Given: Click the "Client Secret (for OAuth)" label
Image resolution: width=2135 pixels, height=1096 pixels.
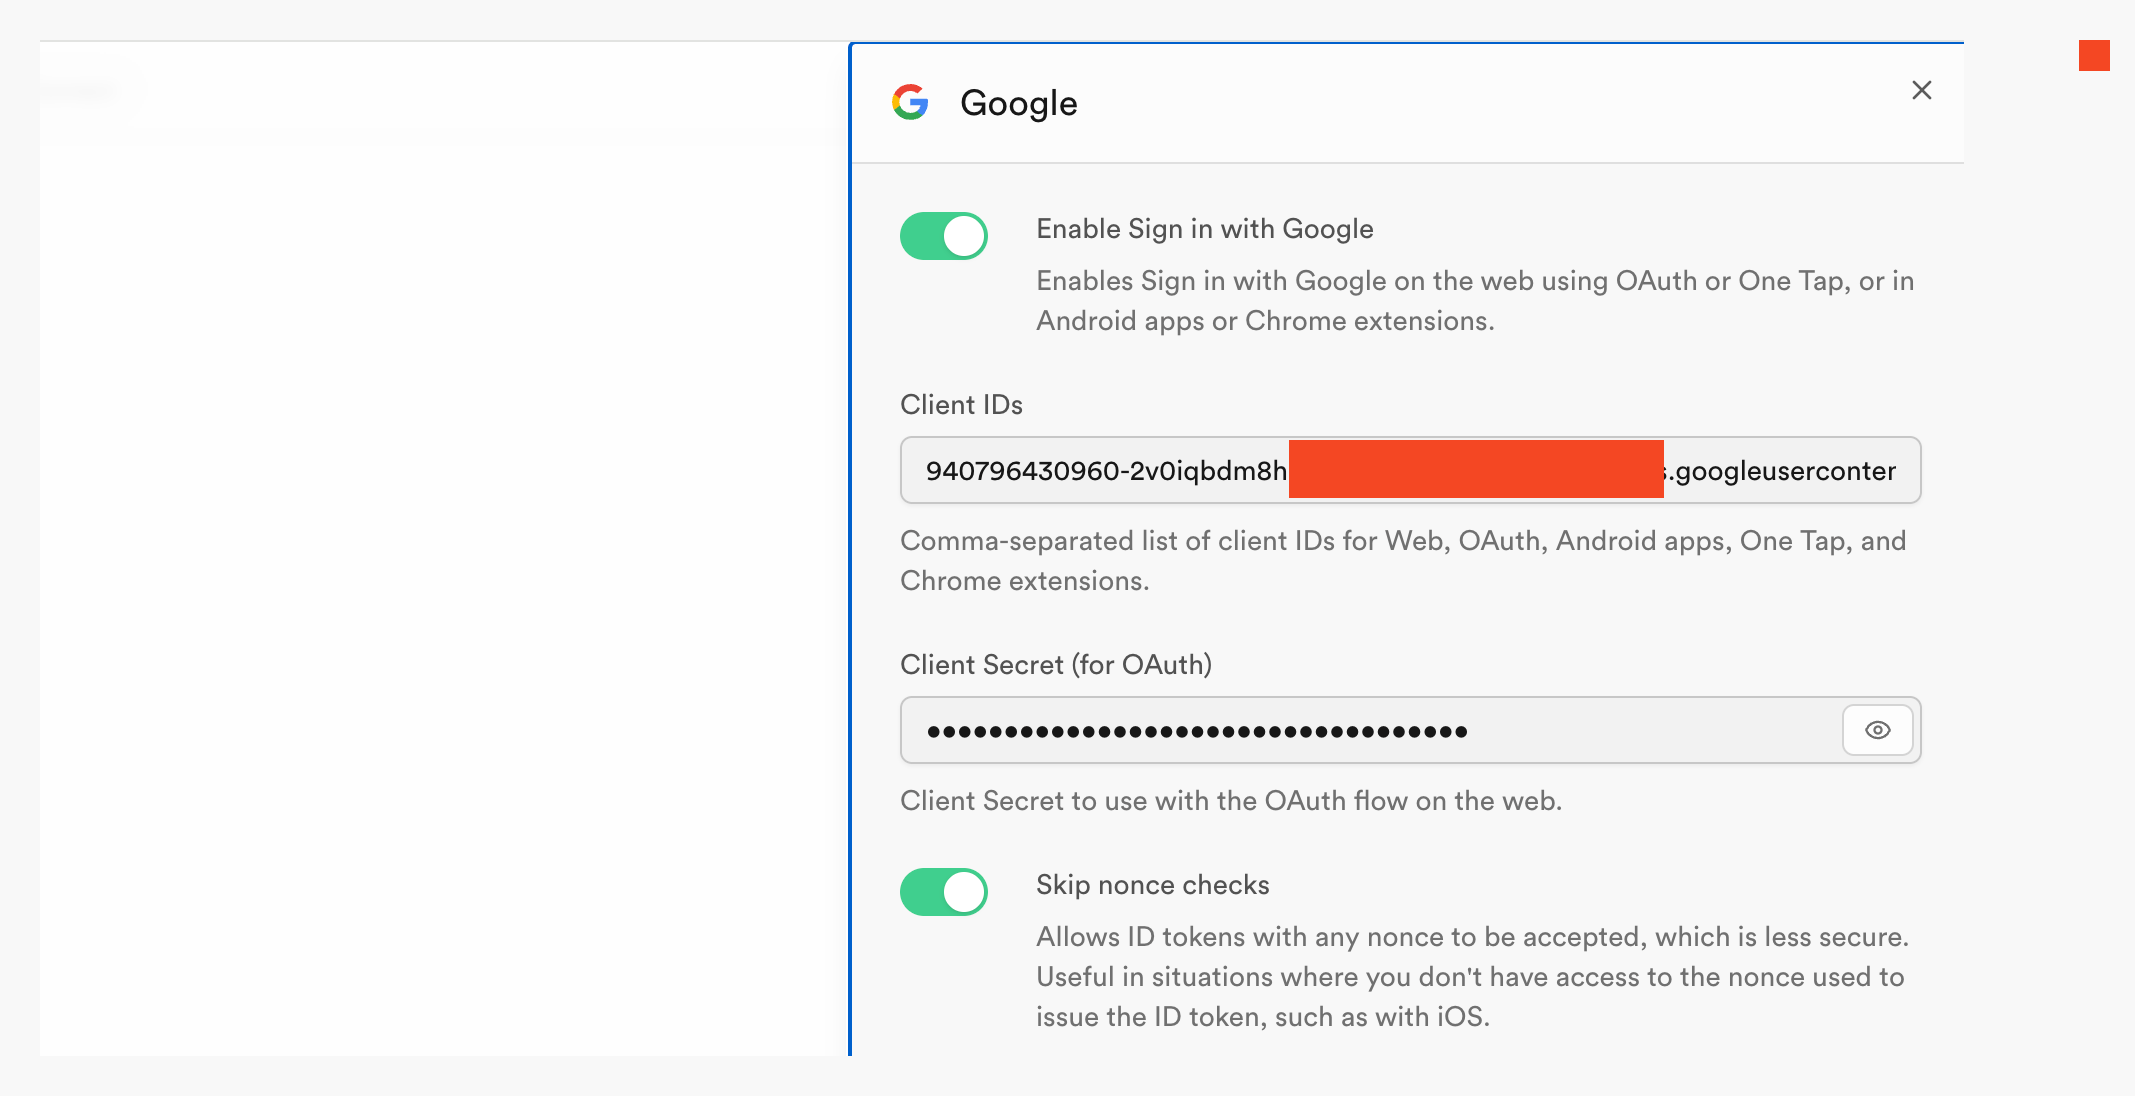Looking at the screenshot, I should pyautogui.click(x=1055, y=665).
